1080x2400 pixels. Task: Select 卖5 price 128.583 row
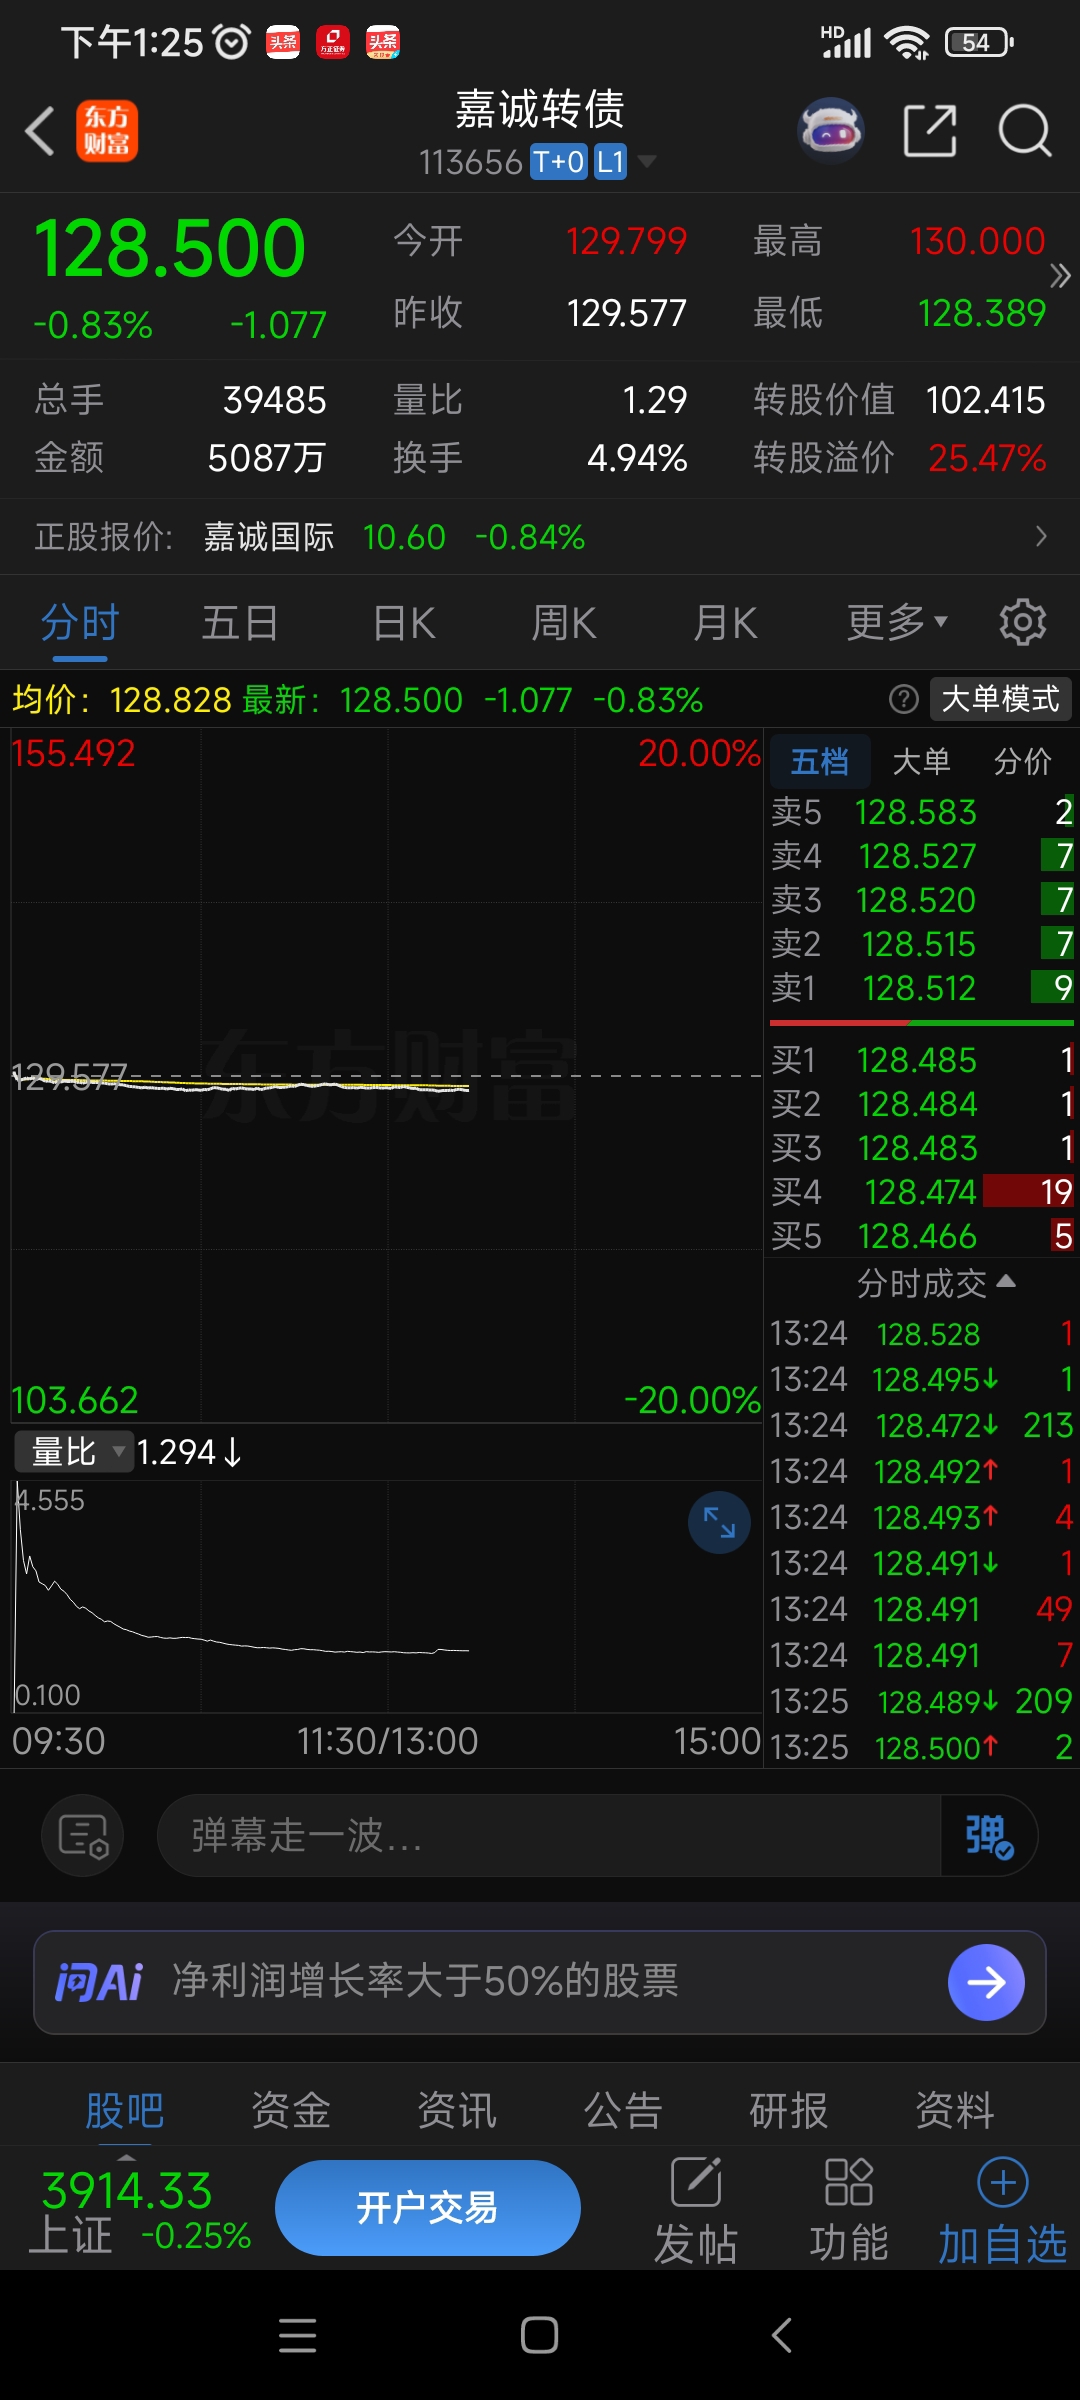(921, 812)
